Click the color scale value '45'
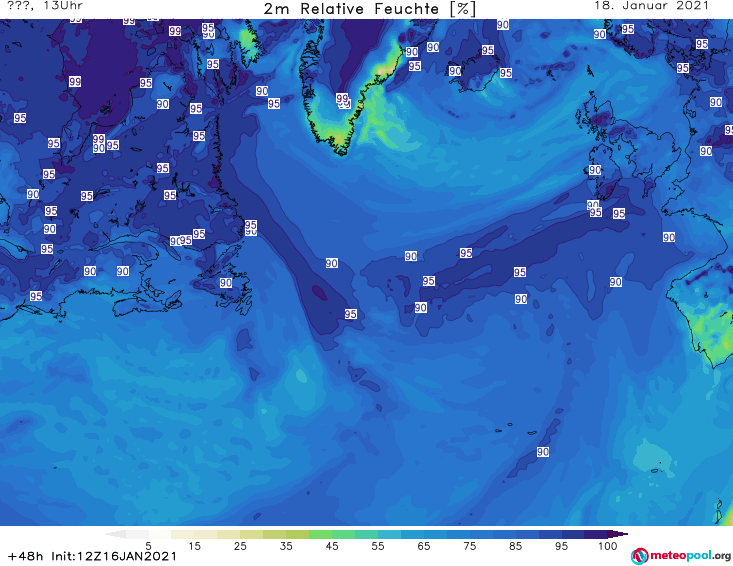Image resolution: width=733 pixels, height=566 pixels. [x=331, y=545]
